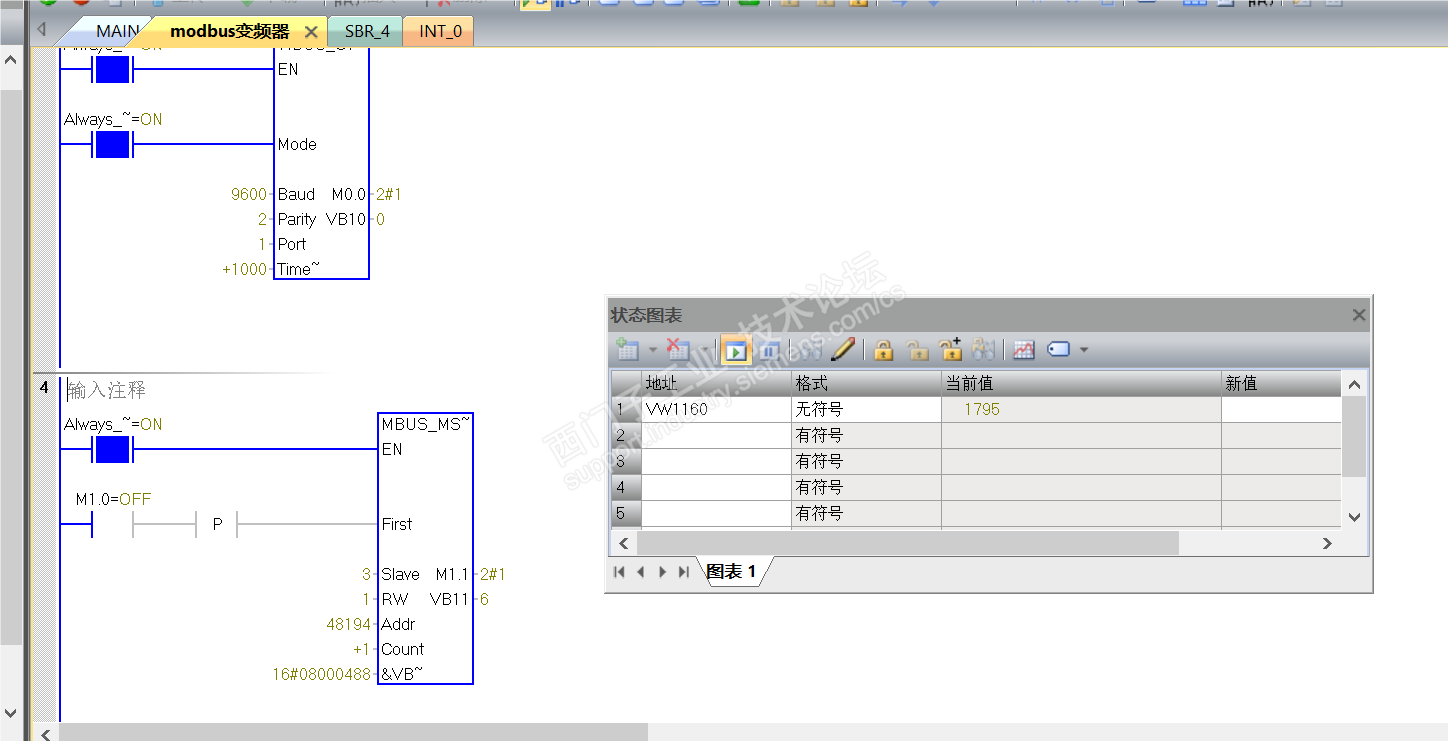Image resolution: width=1448 pixels, height=741 pixels.
Task: Click the 新值 column header
Action: click(1281, 383)
